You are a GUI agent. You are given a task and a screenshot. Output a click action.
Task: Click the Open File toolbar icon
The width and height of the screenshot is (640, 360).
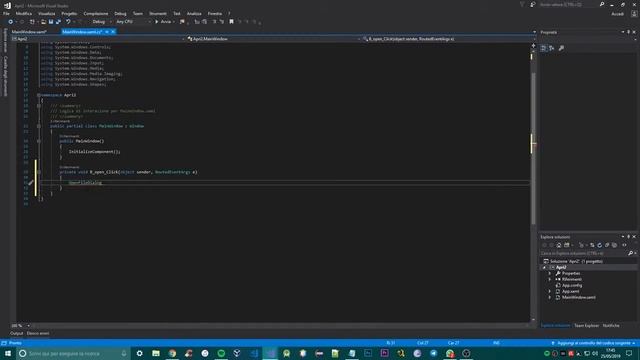[43, 22]
